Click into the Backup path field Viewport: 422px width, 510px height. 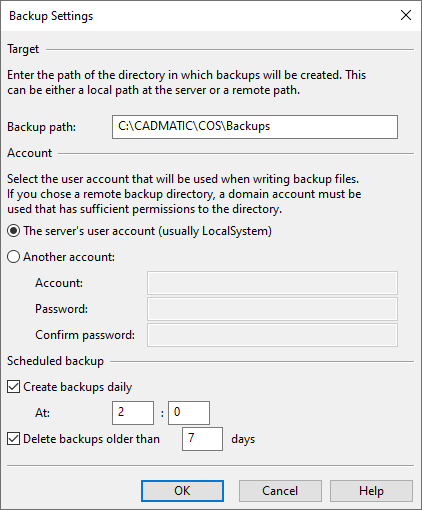(255, 127)
